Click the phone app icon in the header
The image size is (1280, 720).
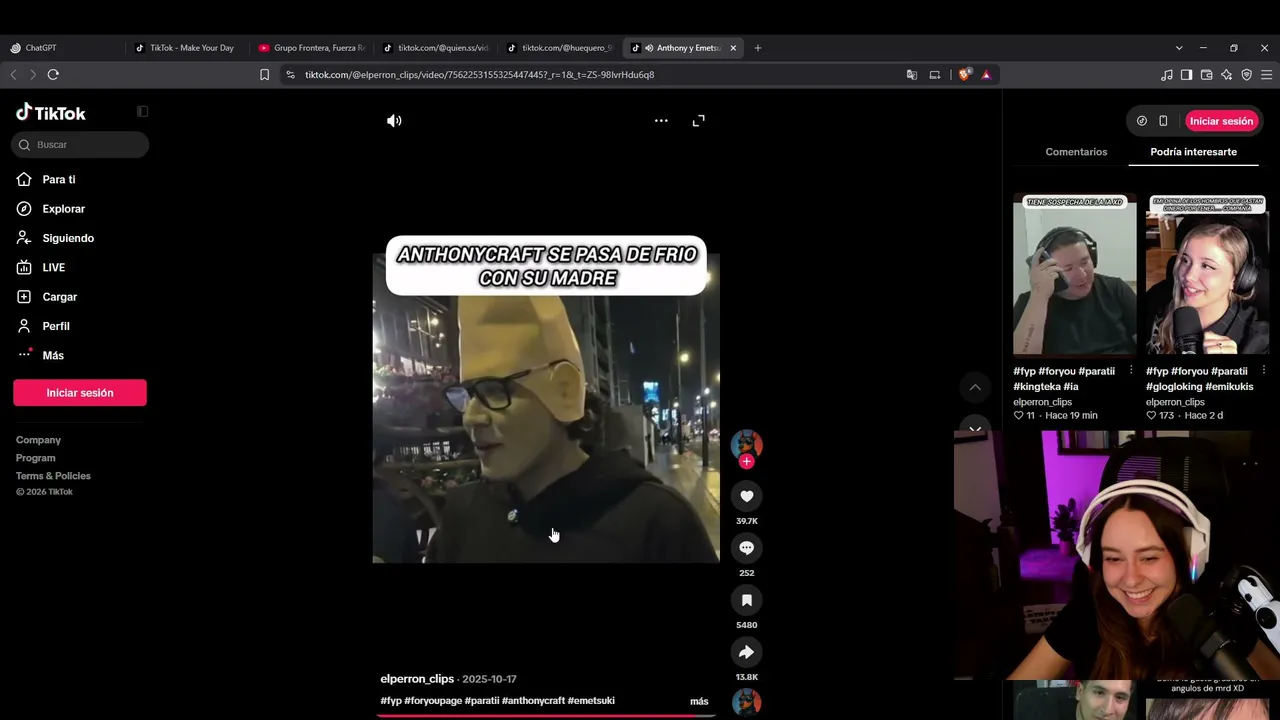click(1163, 121)
